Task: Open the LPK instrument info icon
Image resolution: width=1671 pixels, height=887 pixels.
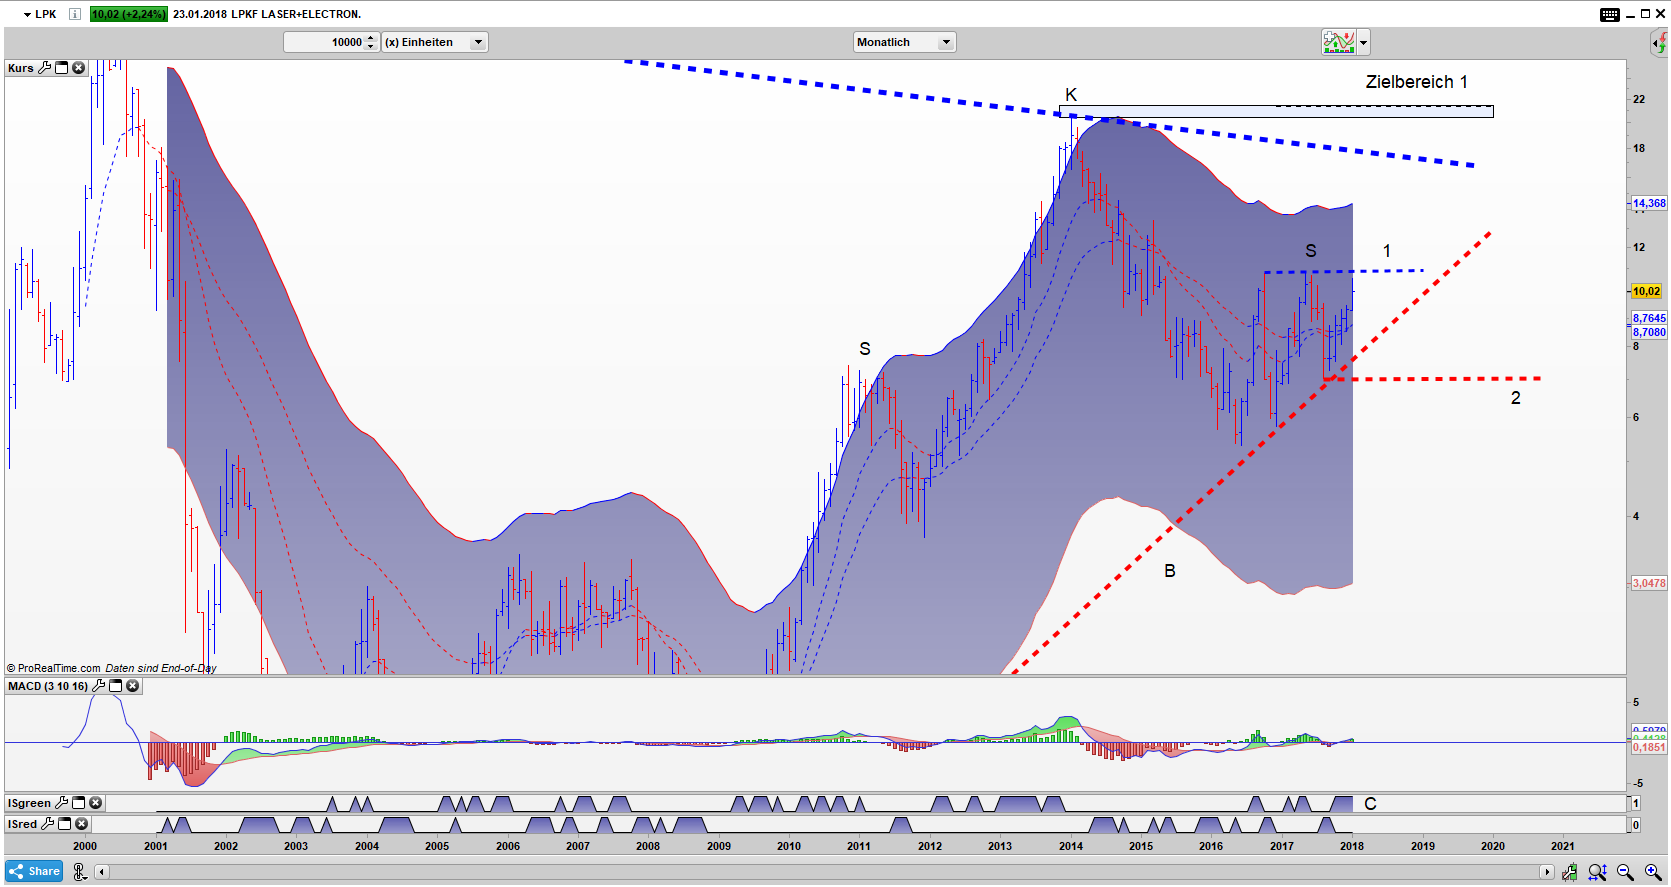Action: click(x=74, y=14)
